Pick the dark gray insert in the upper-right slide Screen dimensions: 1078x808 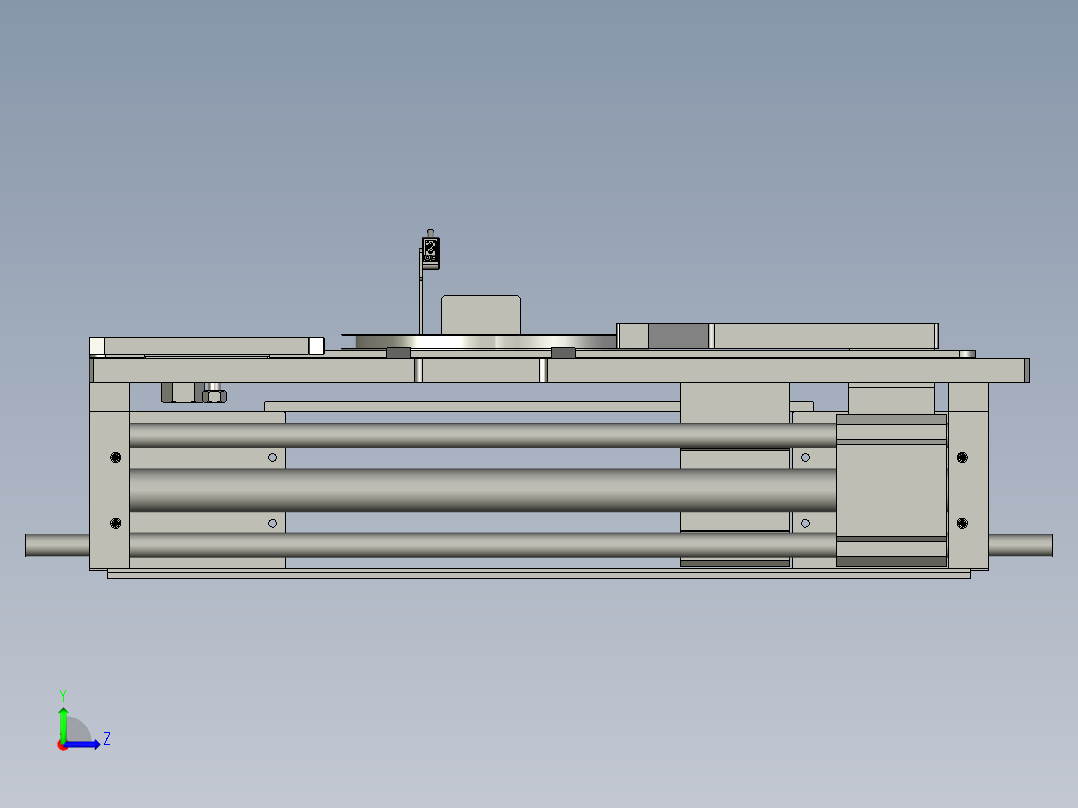(679, 336)
